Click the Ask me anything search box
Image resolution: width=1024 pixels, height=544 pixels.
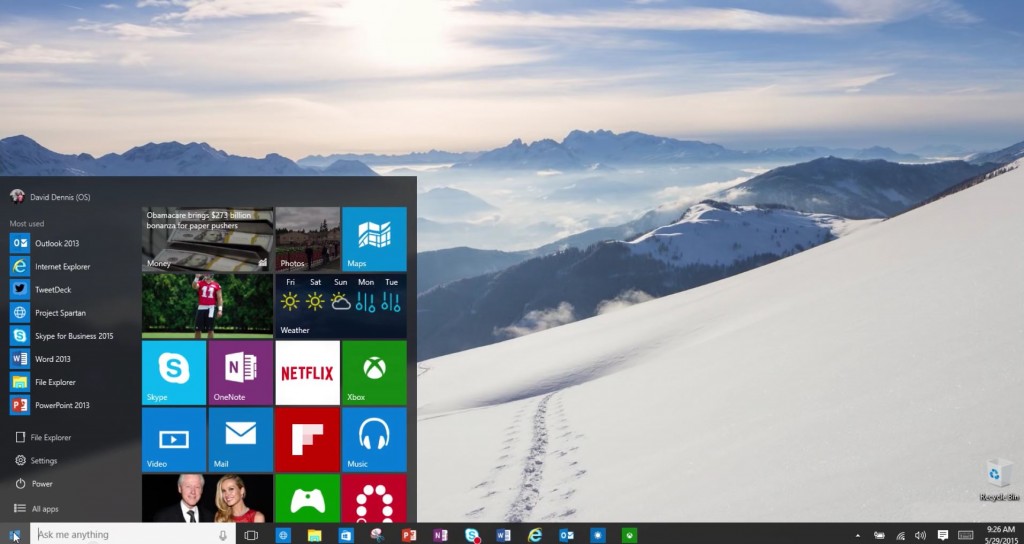click(133, 535)
